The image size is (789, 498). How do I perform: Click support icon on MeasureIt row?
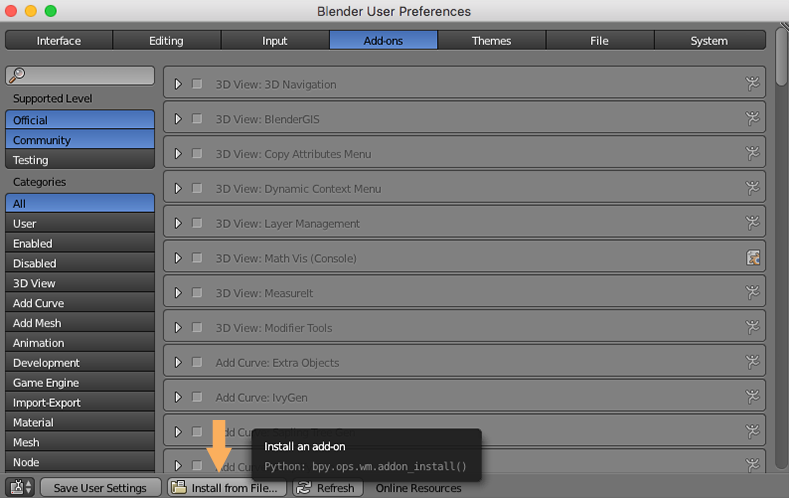point(752,292)
